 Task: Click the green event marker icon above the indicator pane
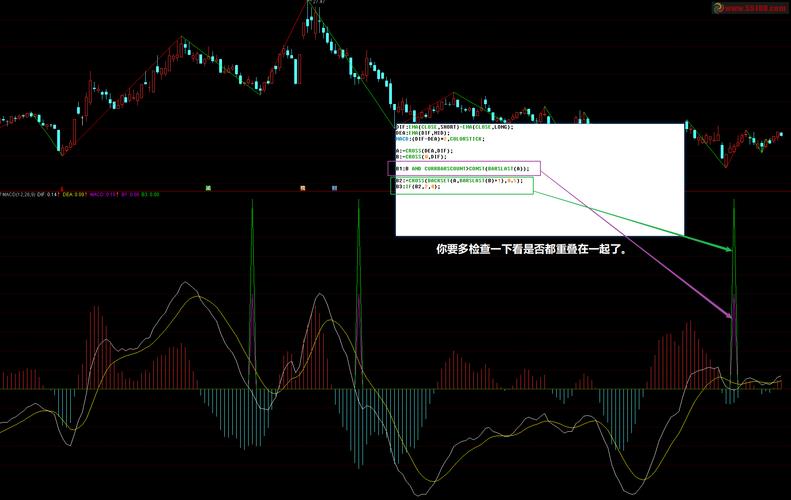point(208,188)
